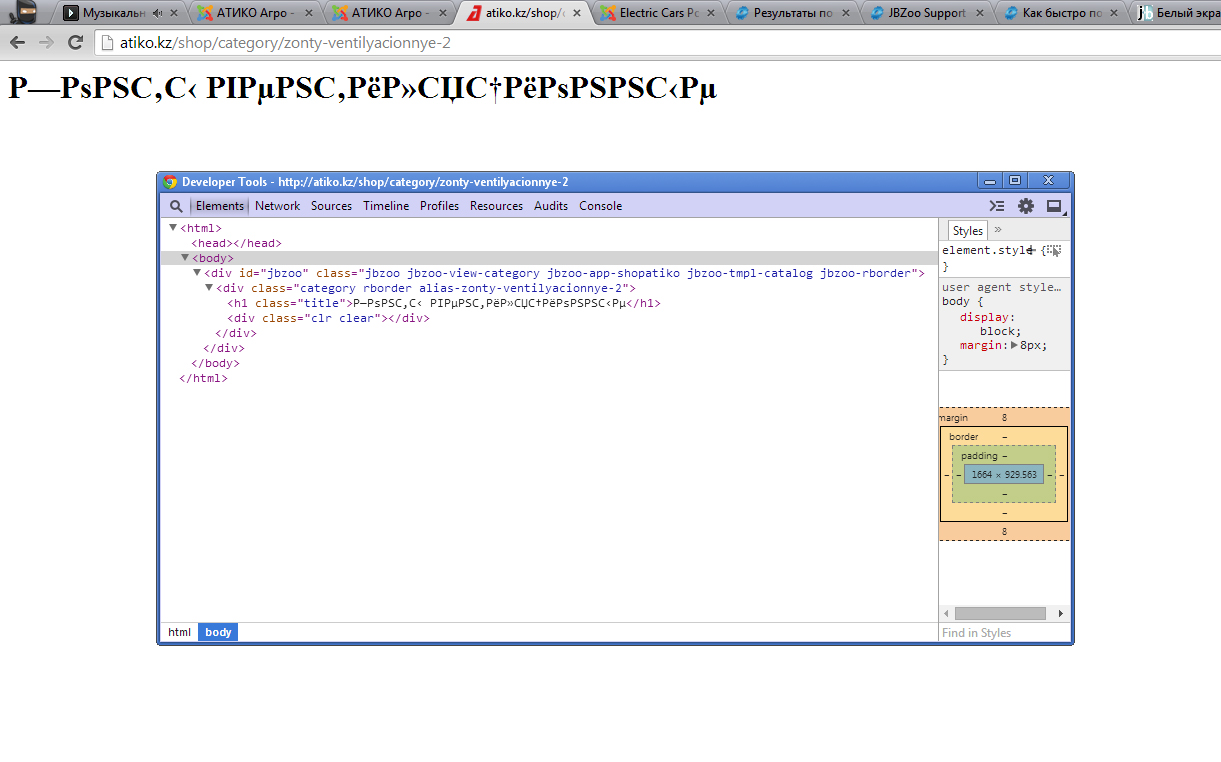Go back using the browser back arrow
This screenshot has width=1221, height=762.
click(17, 42)
